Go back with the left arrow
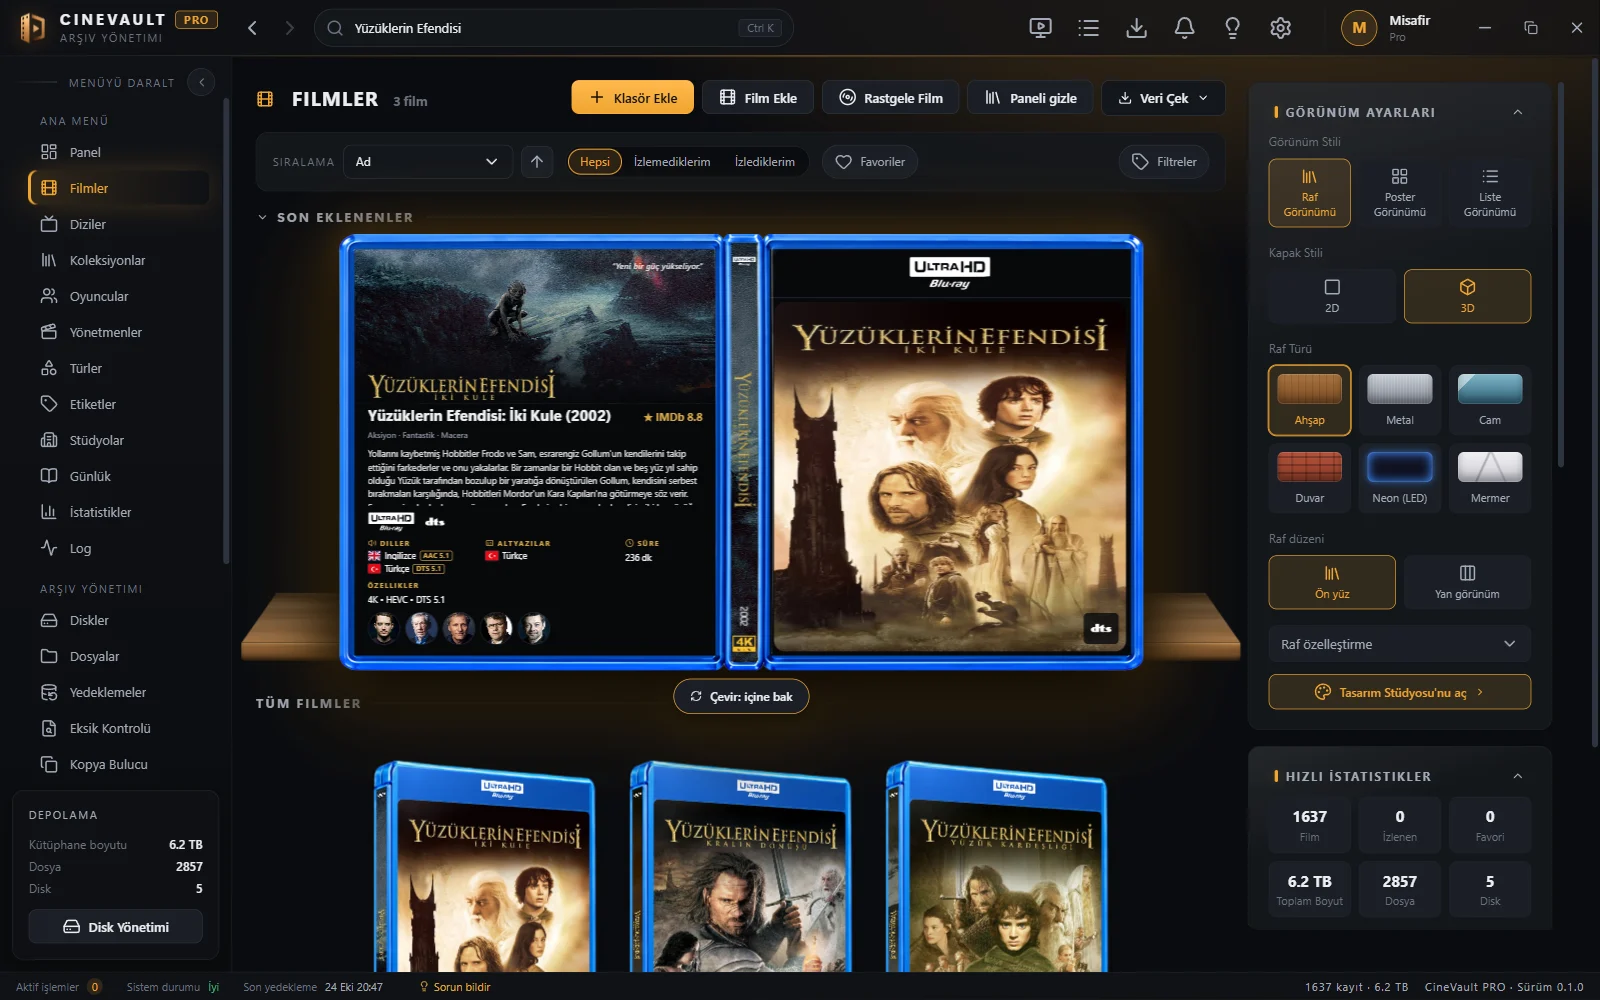This screenshot has height=1000, width=1600. click(x=252, y=28)
